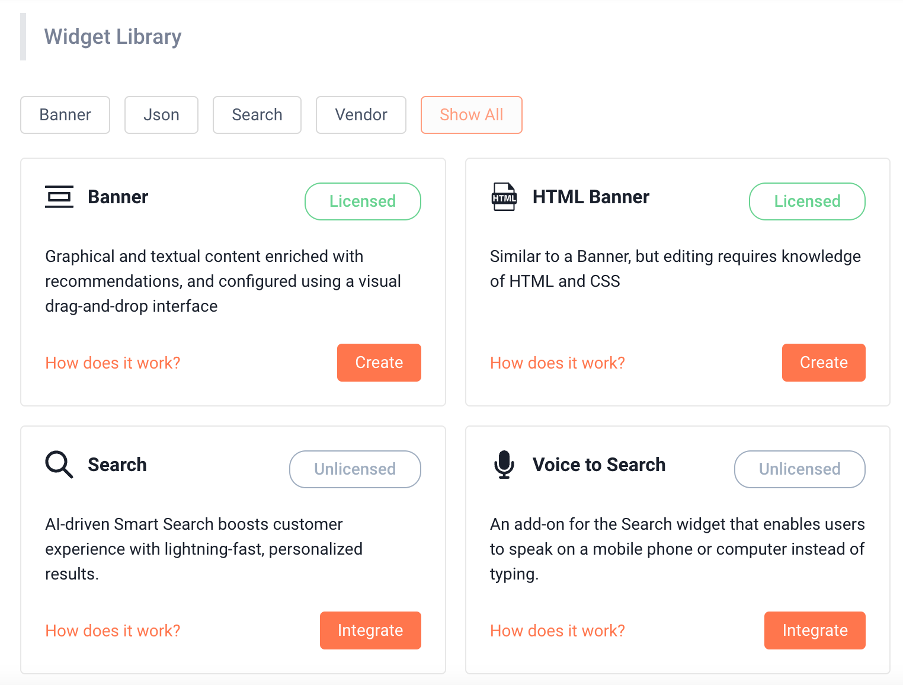Click the magnifier icon on the Search card

tap(59, 464)
